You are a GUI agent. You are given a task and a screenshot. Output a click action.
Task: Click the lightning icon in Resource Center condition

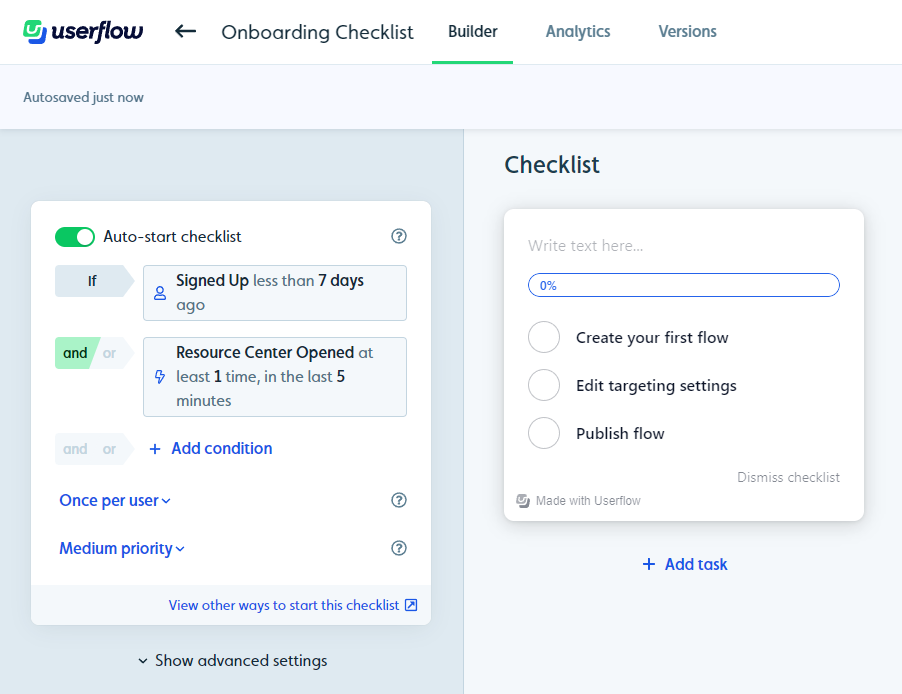159,377
